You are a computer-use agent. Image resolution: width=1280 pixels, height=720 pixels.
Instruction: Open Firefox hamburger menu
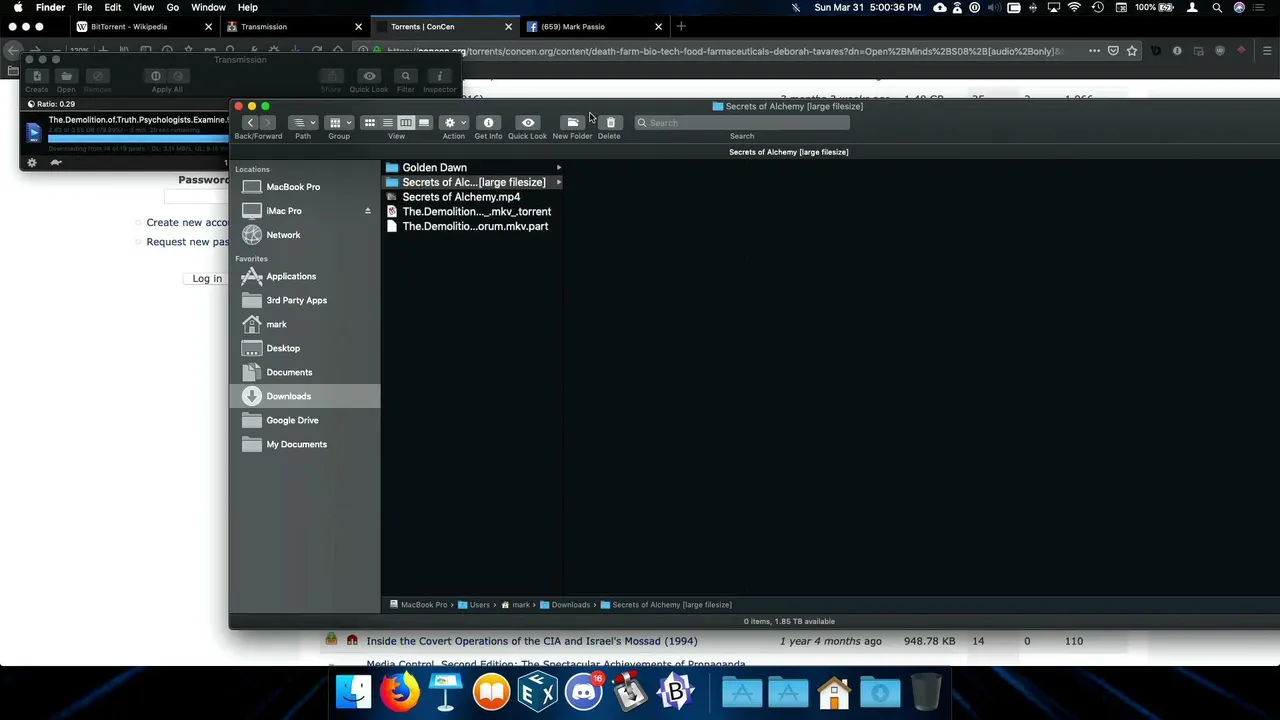click(1267, 51)
